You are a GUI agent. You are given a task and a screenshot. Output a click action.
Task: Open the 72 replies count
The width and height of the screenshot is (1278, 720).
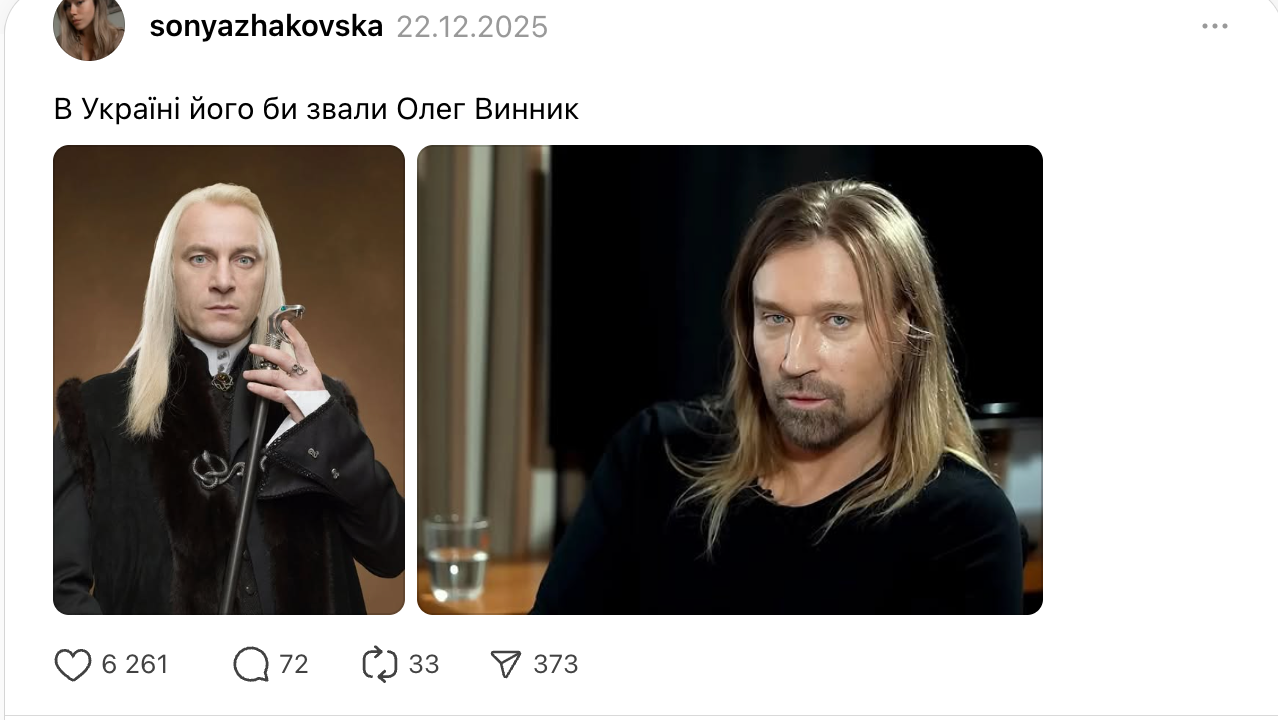[294, 665]
